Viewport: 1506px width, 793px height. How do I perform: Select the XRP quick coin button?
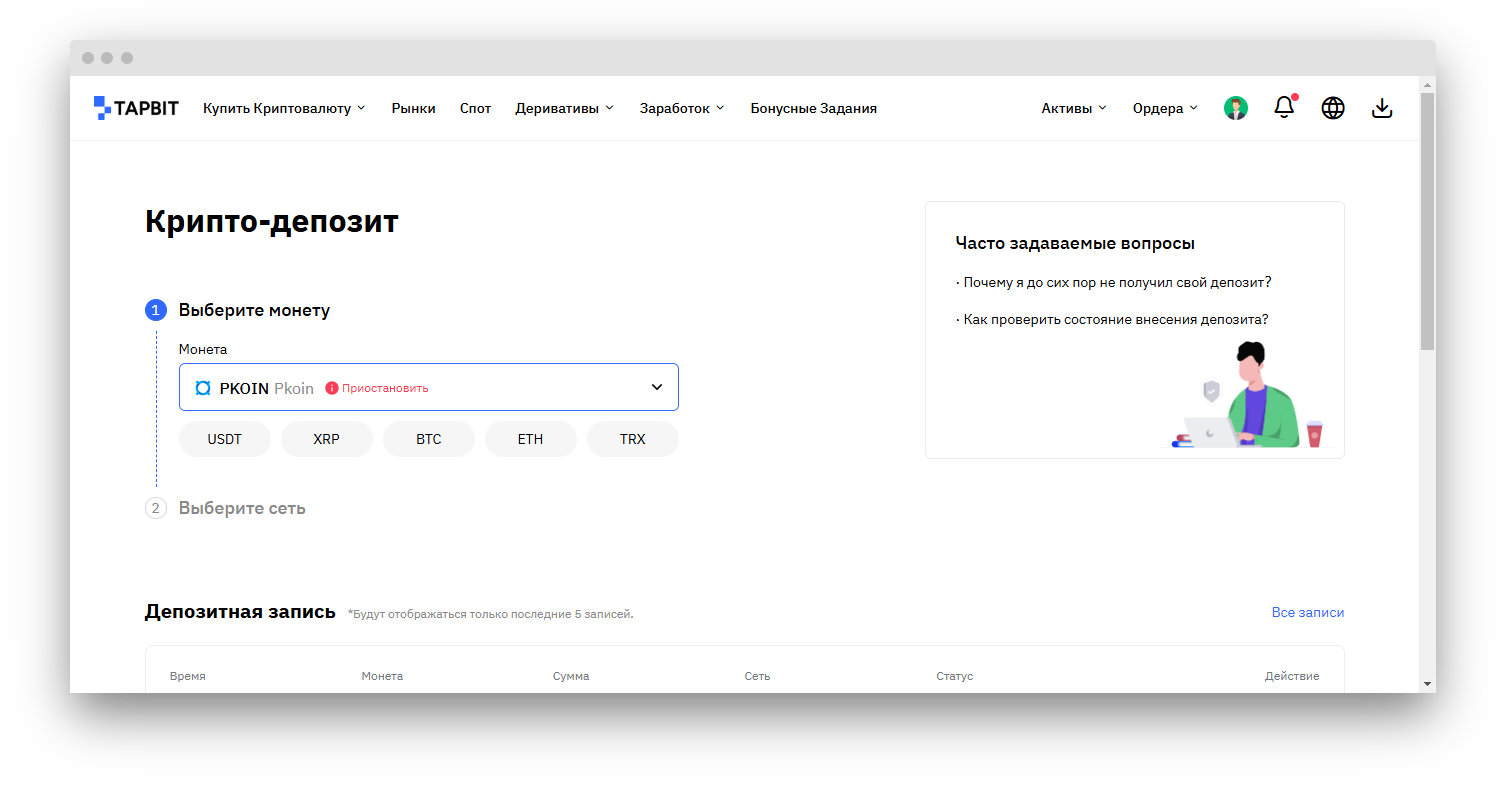(x=327, y=439)
